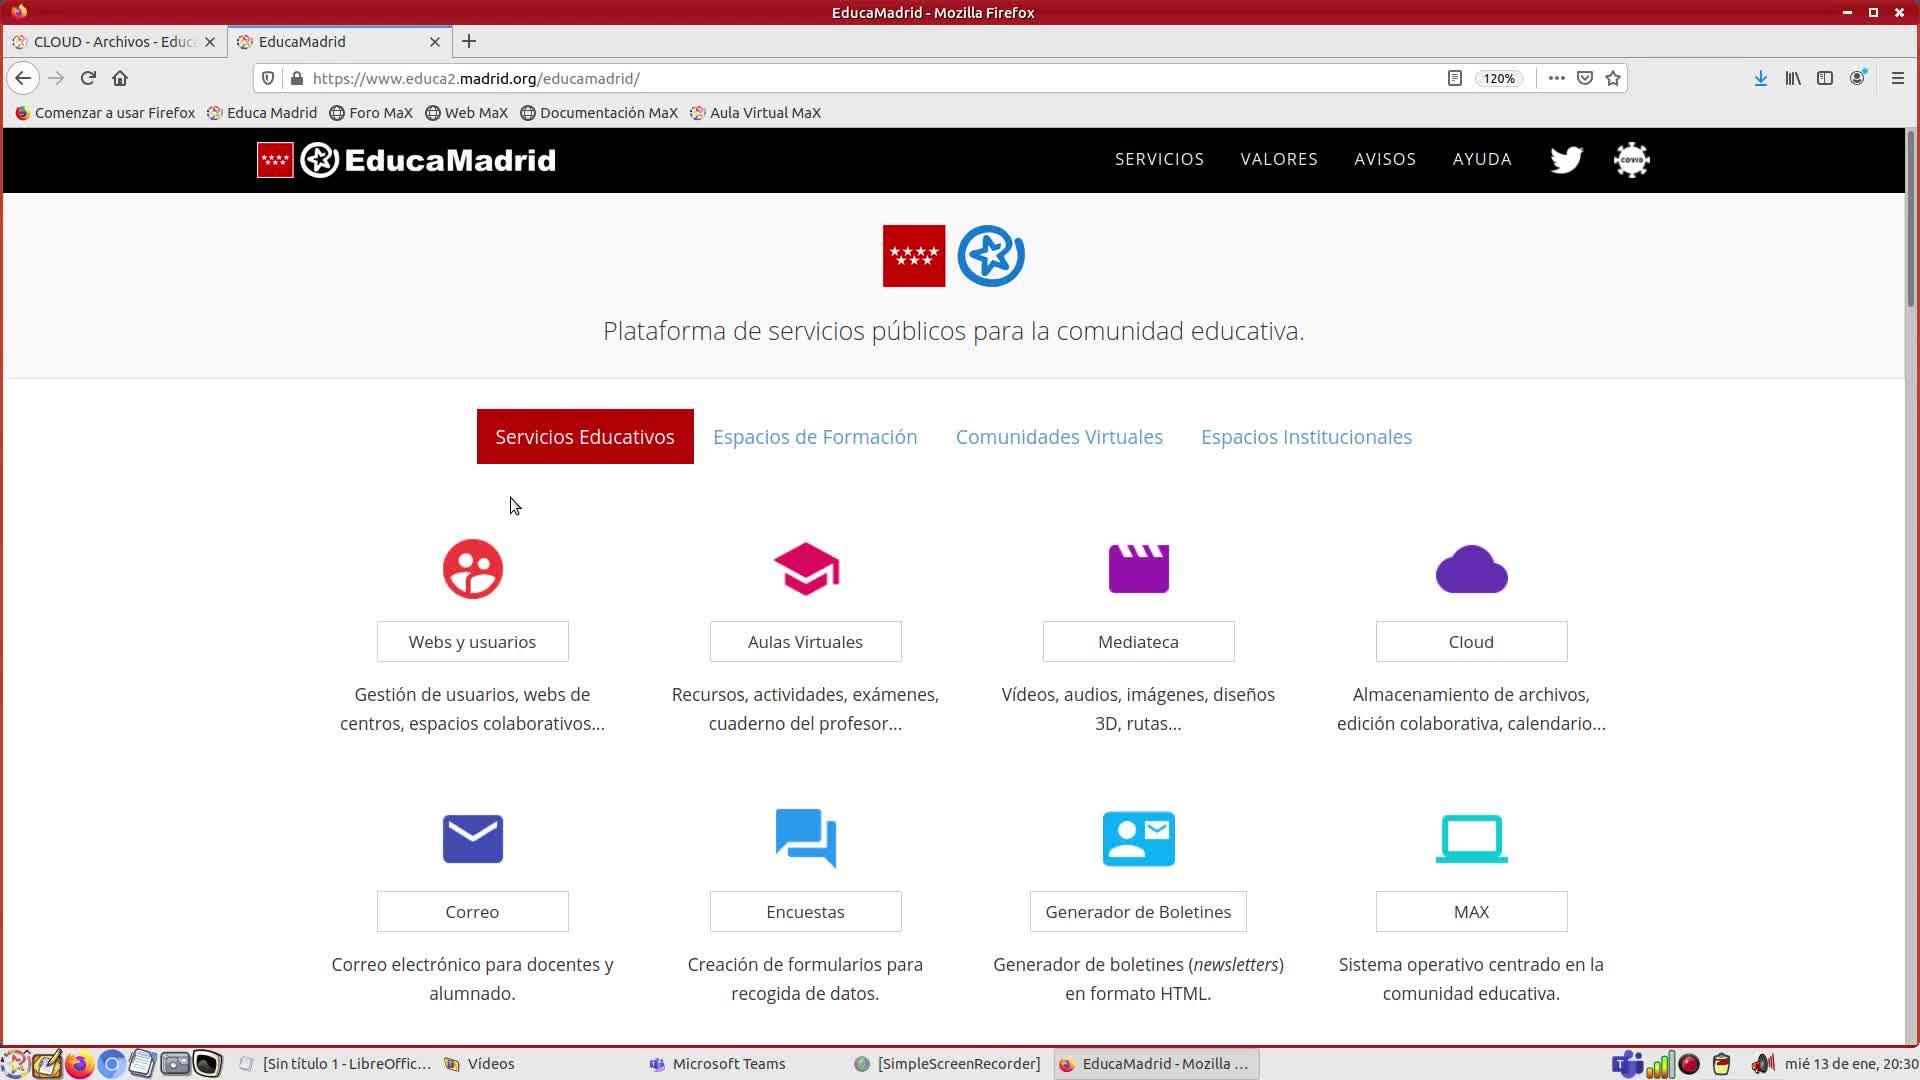Image resolution: width=1920 pixels, height=1080 pixels.
Task: Click the Correo envelope icon
Action: click(x=473, y=838)
